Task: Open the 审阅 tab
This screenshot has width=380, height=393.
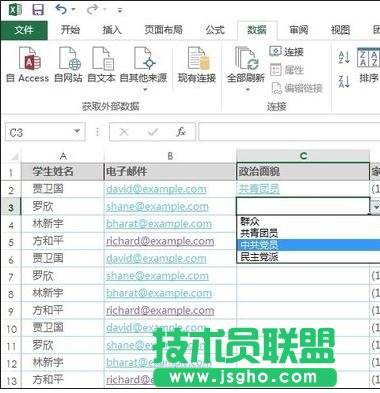Action: click(x=299, y=30)
